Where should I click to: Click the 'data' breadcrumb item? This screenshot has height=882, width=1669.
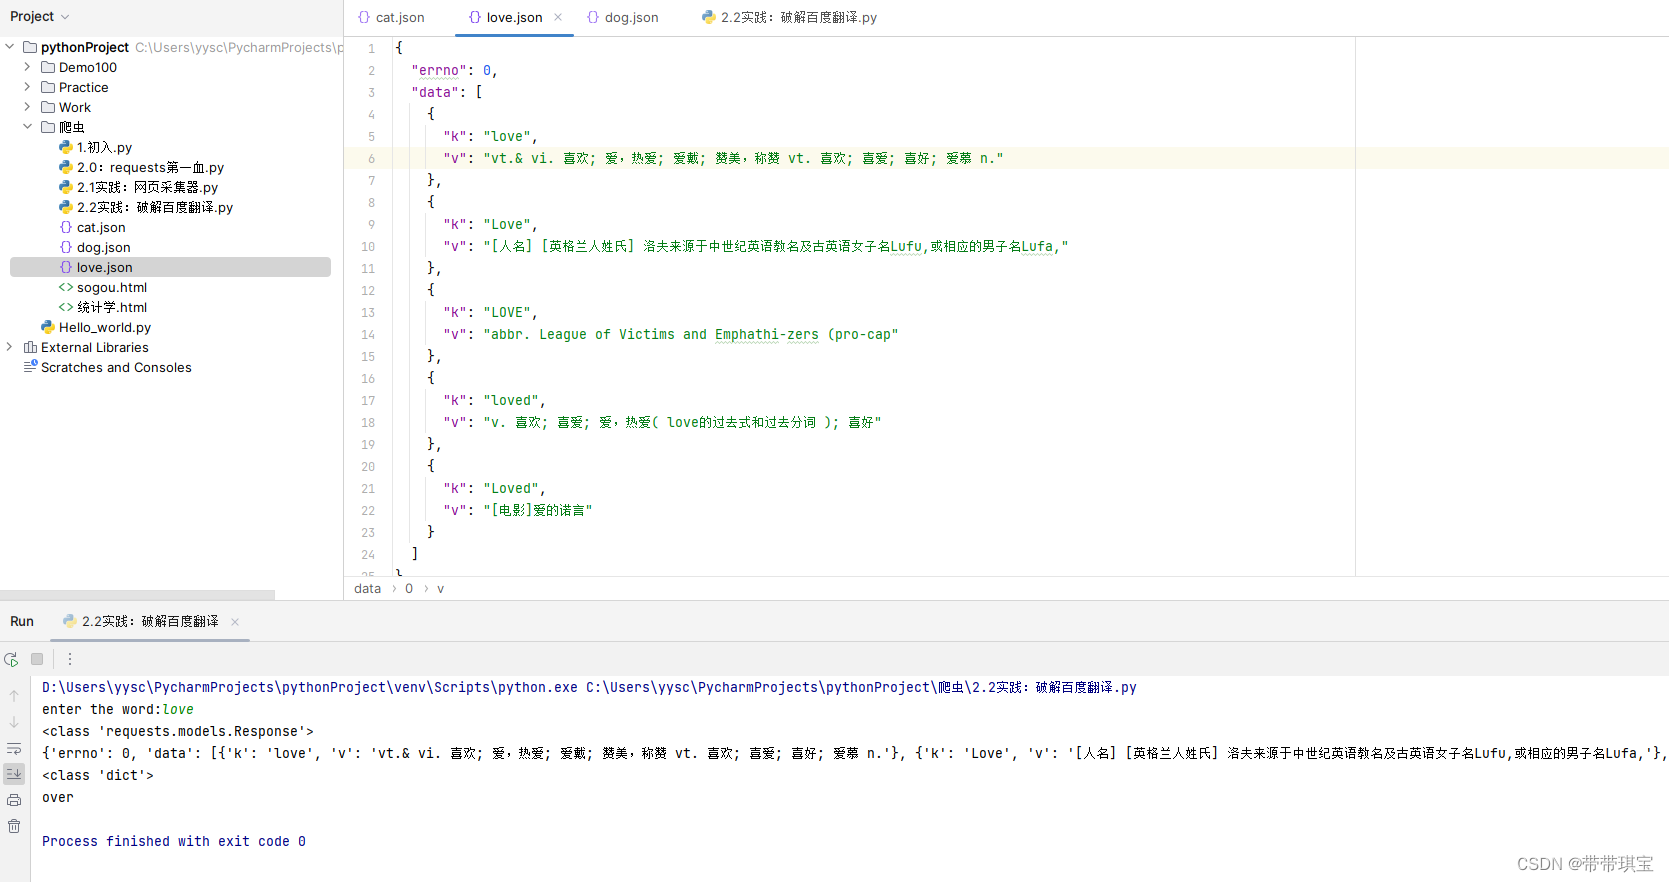[368, 588]
